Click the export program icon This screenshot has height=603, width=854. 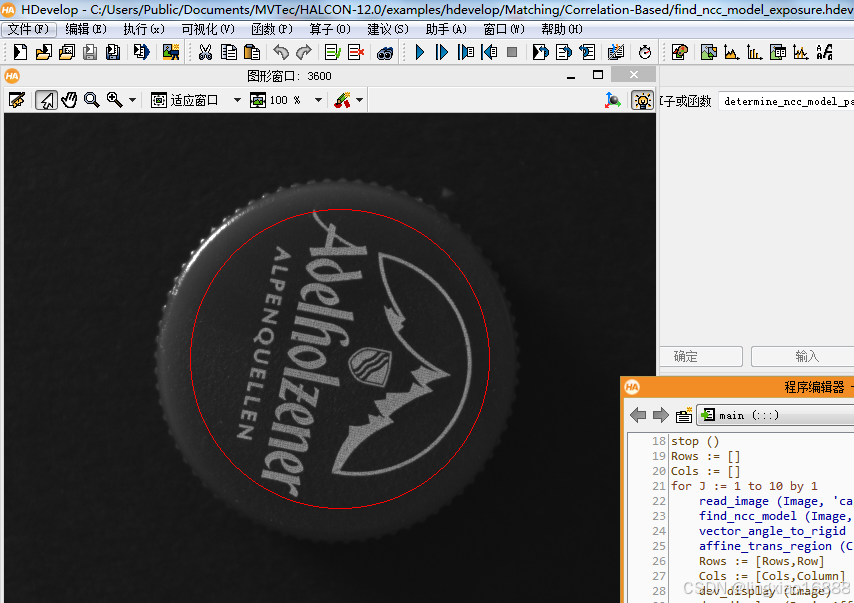point(141,52)
